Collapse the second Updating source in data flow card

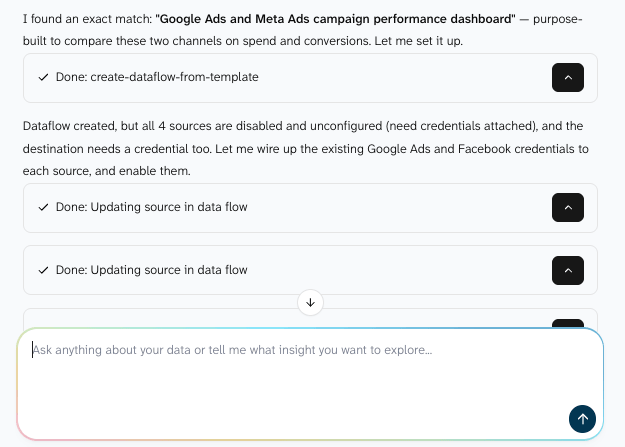coord(568,270)
